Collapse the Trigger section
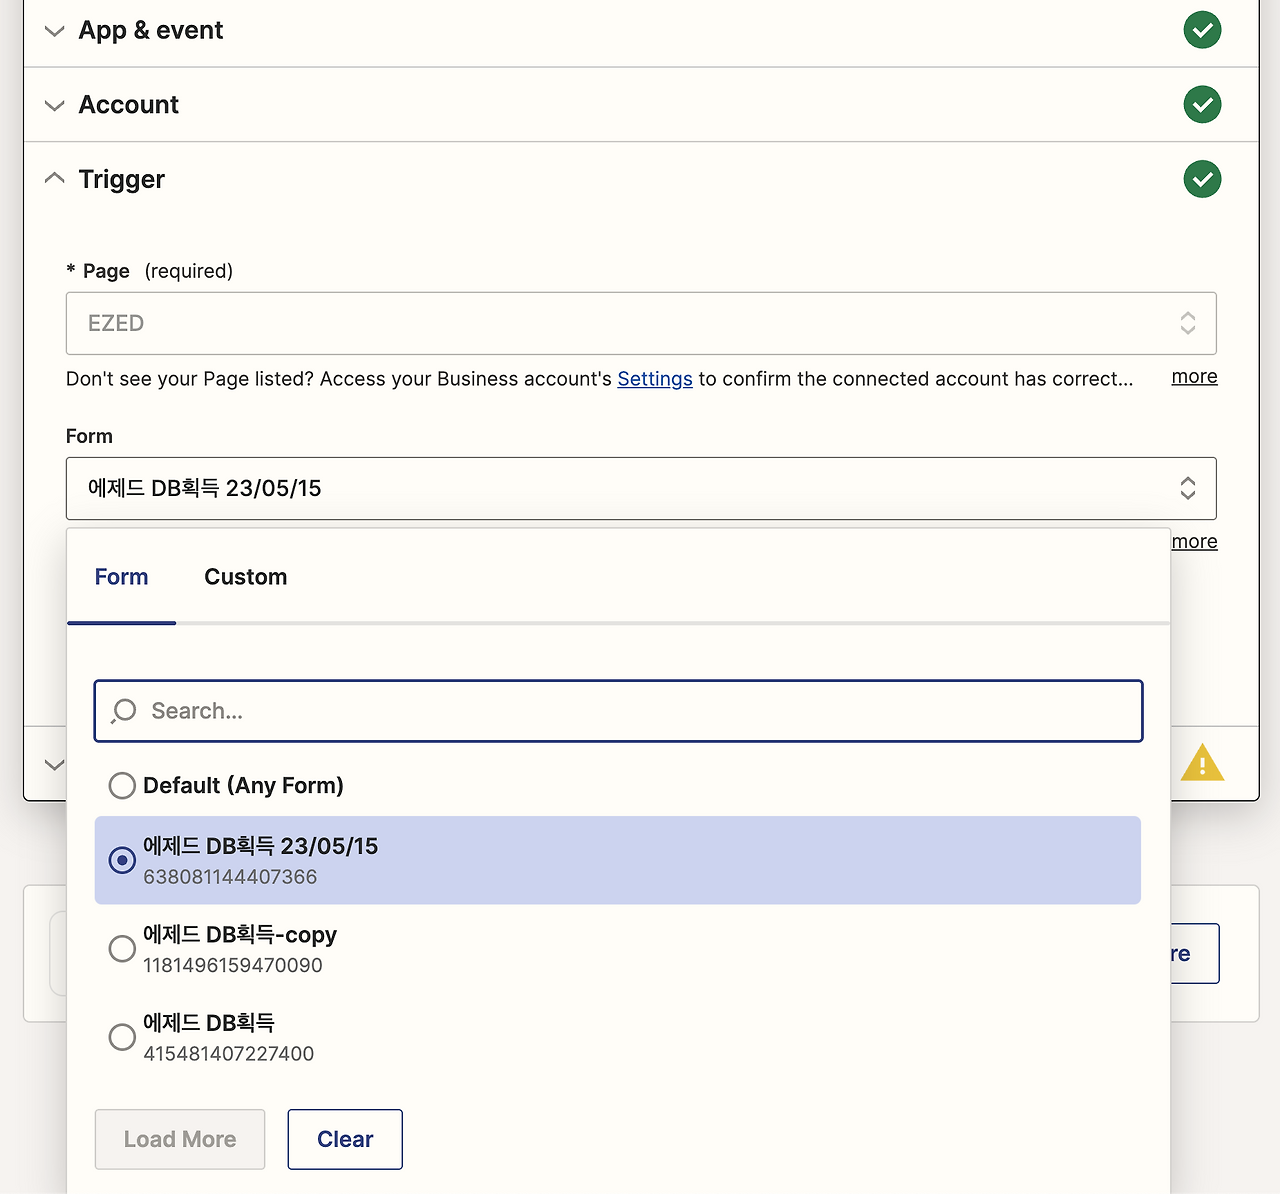 [x=55, y=179]
